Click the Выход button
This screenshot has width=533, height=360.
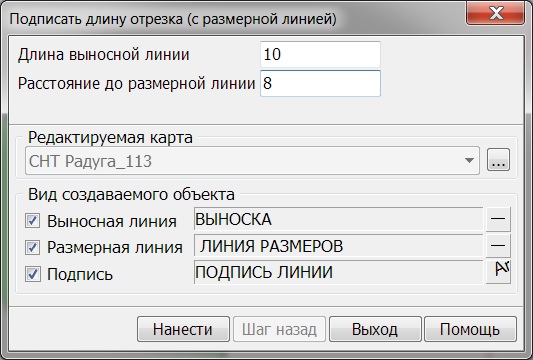(375, 329)
